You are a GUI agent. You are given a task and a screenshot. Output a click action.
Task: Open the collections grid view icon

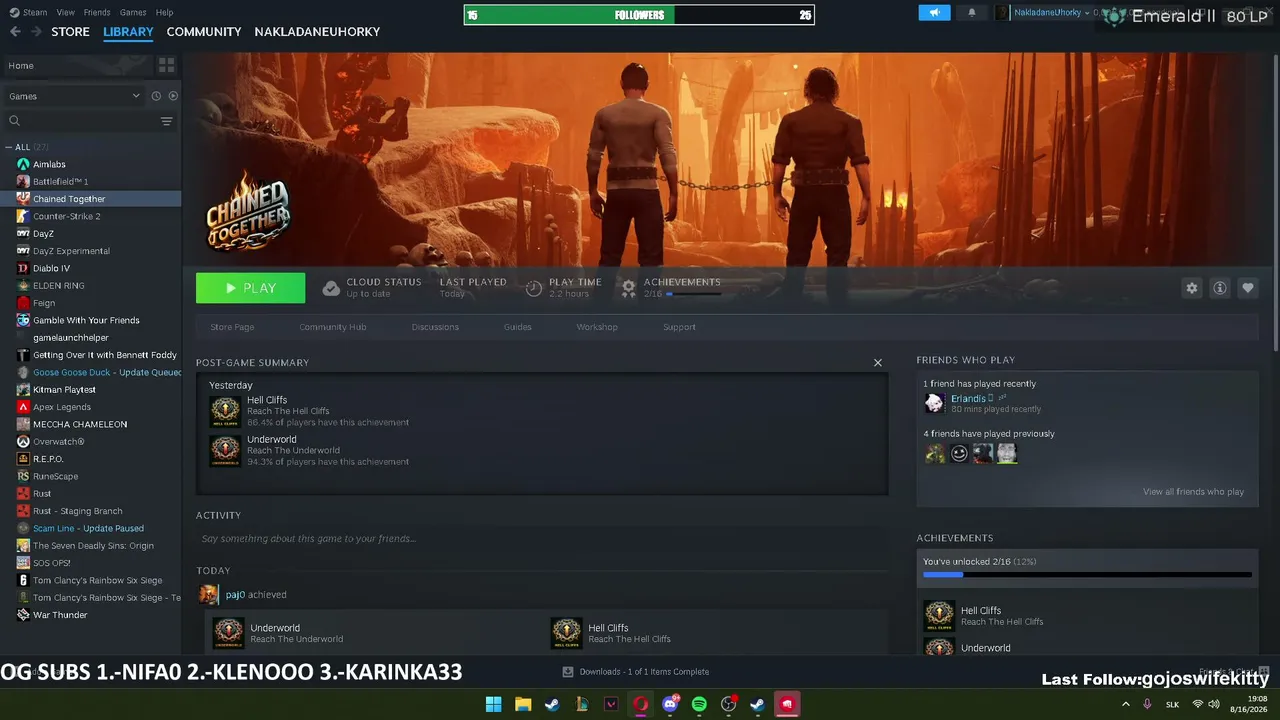coord(166,65)
